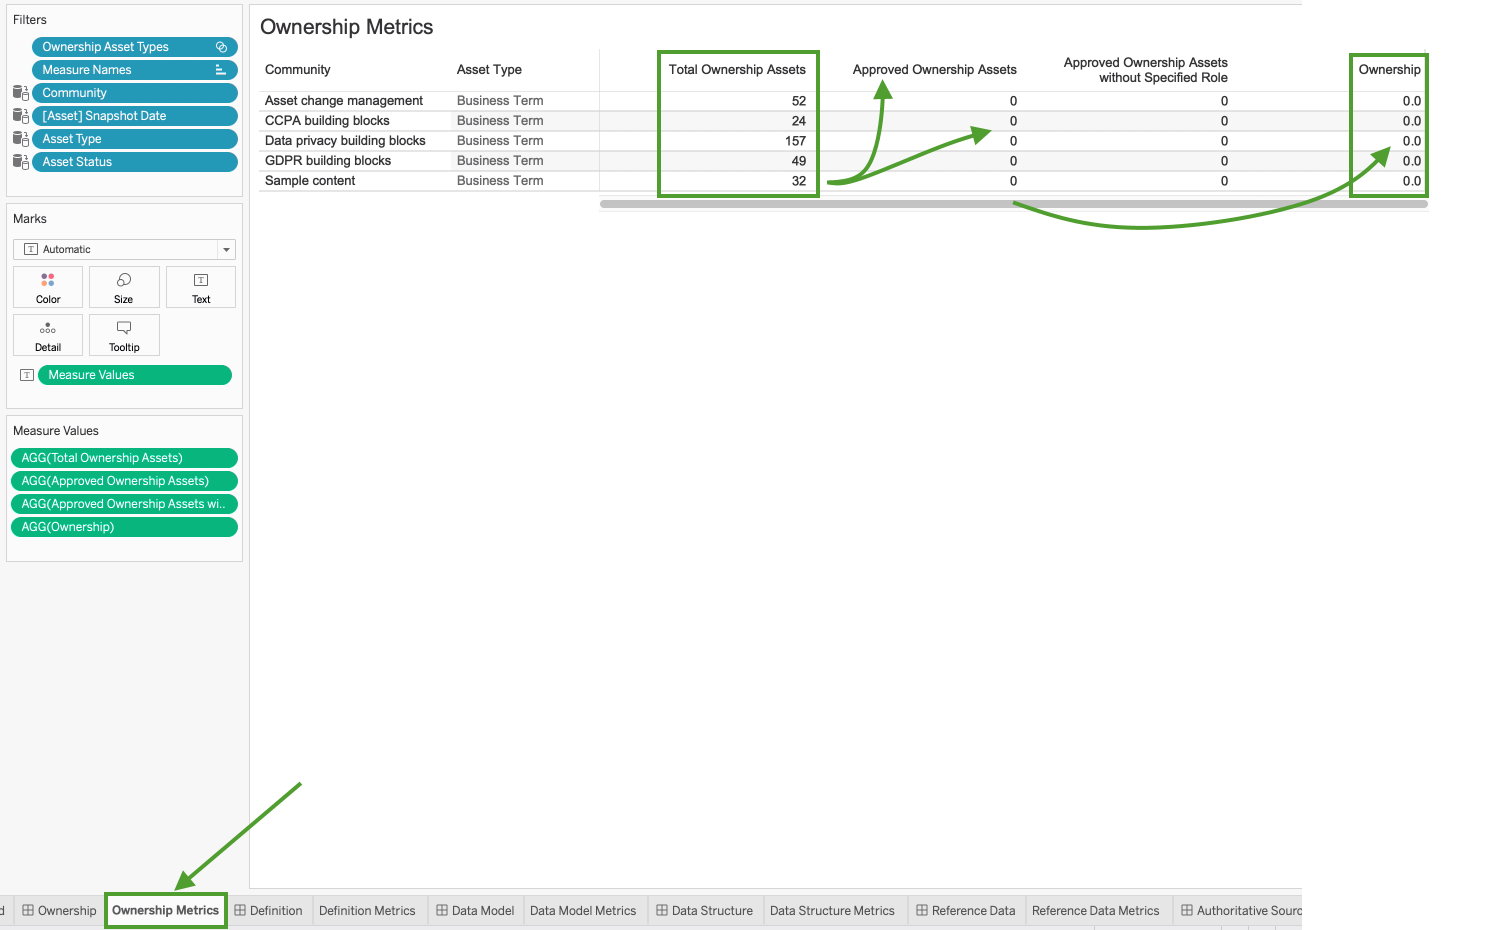
Task: Click the set icon on Ownership Asset Types
Action: 221,47
